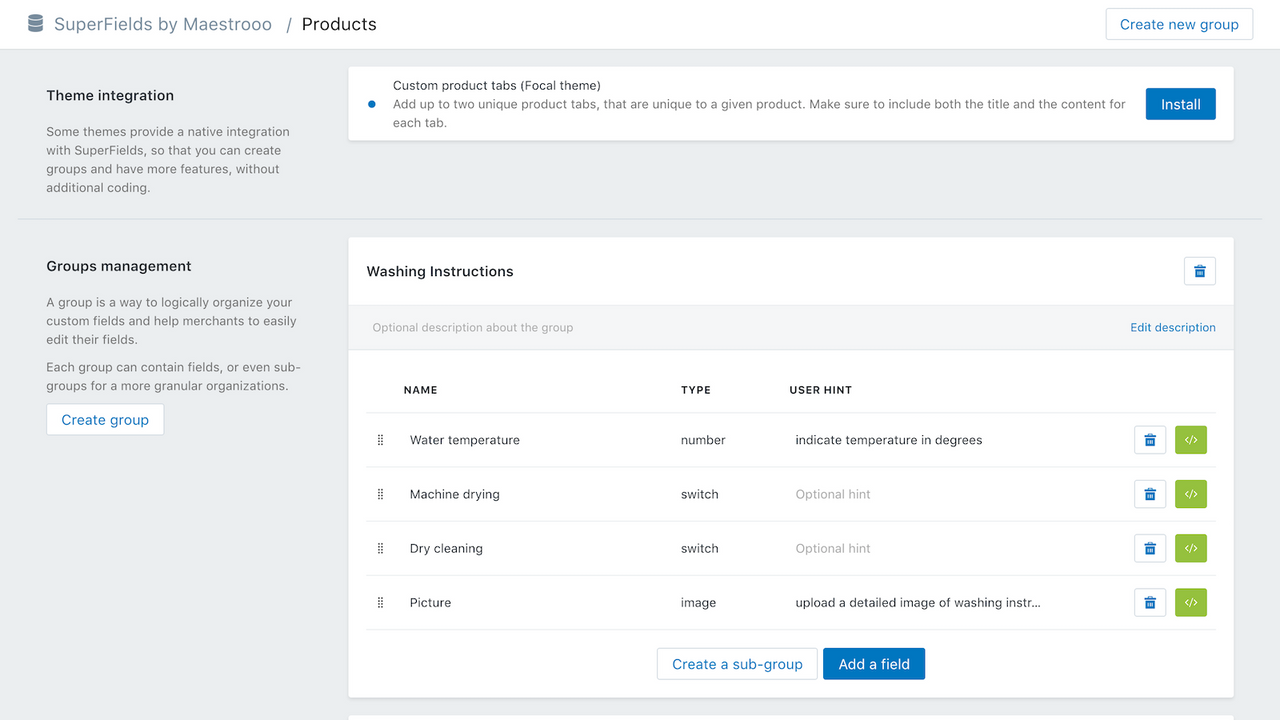Viewport: 1280px width, 720px height.
Task: Open code snippet for the Picture field
Action: click(1190, 602)
